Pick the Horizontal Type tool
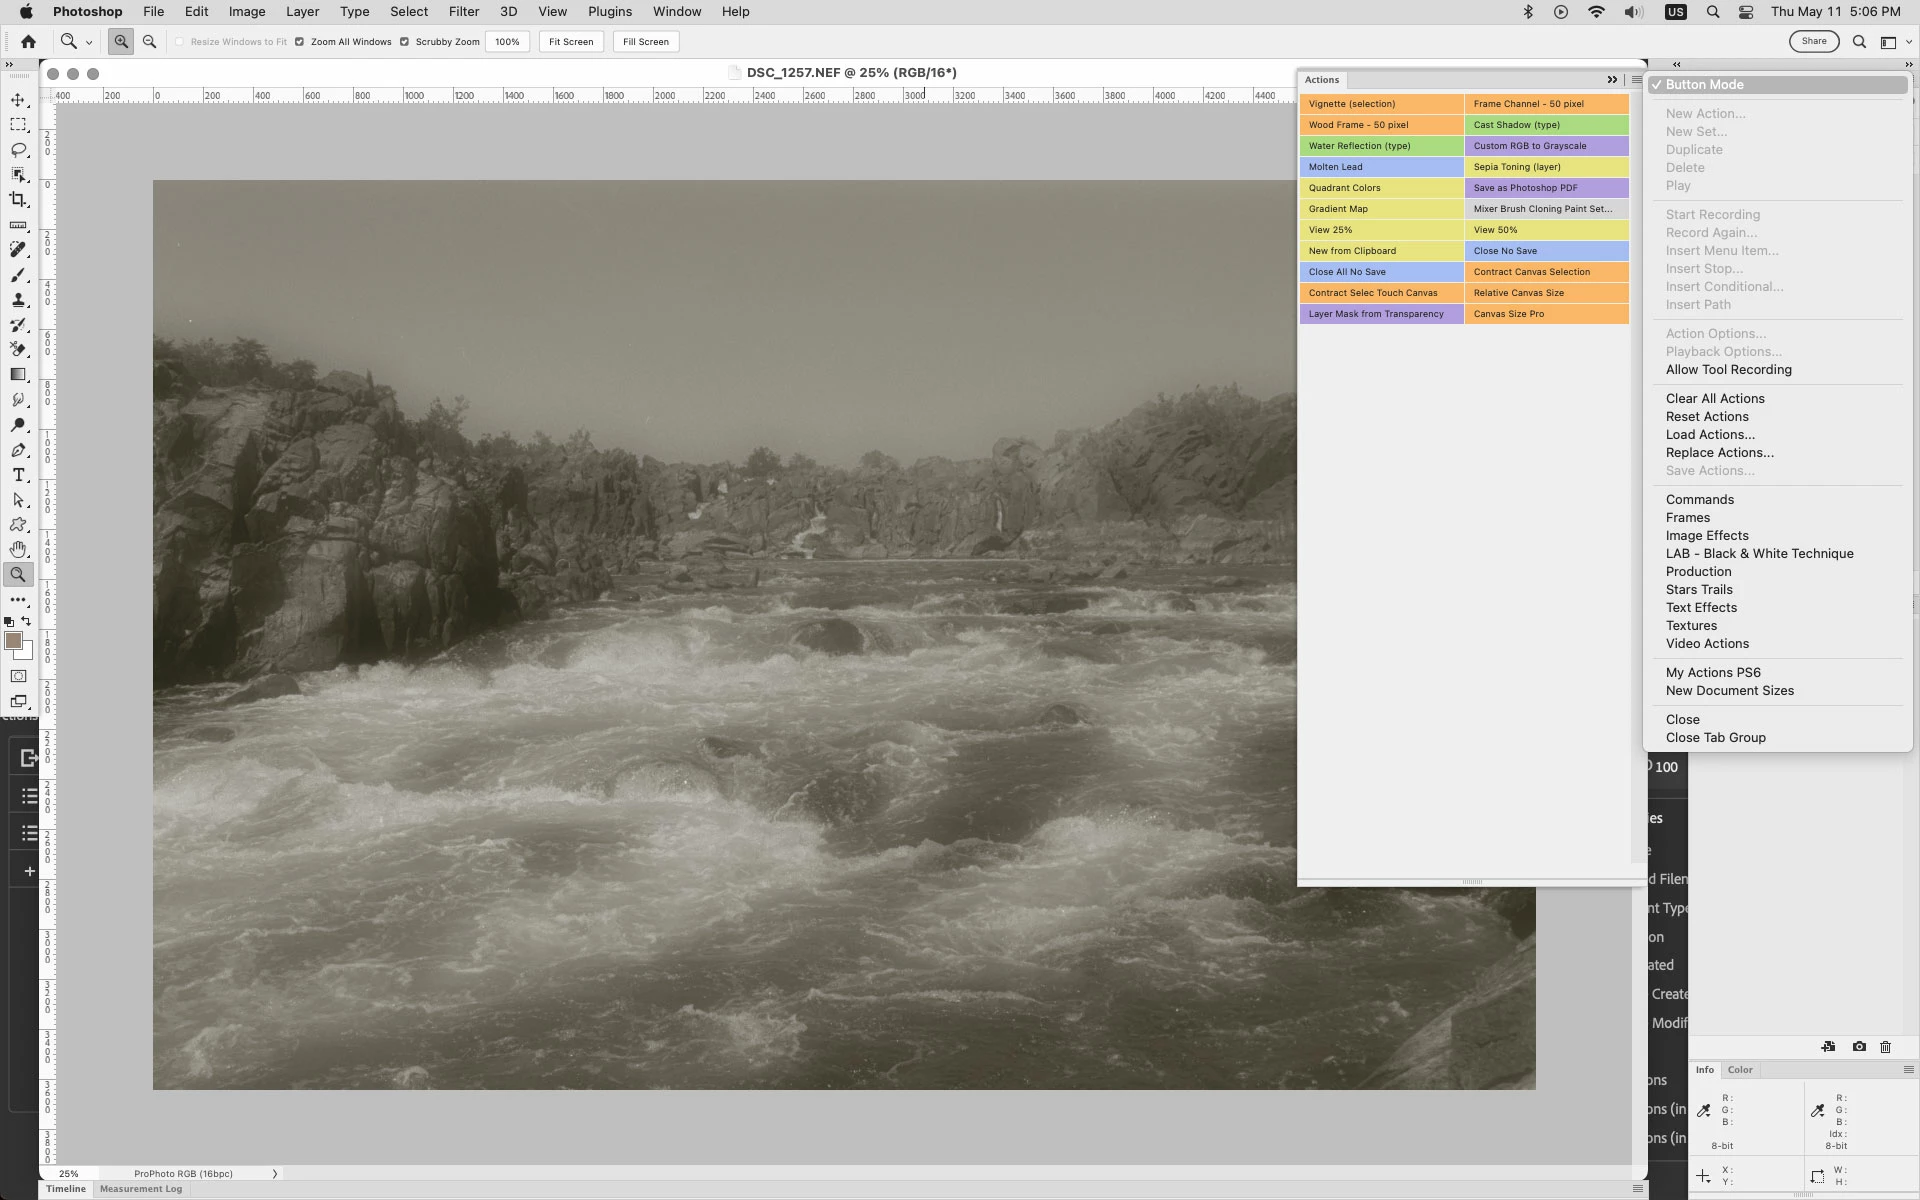 pyautogui.click(x=18, y=475)
